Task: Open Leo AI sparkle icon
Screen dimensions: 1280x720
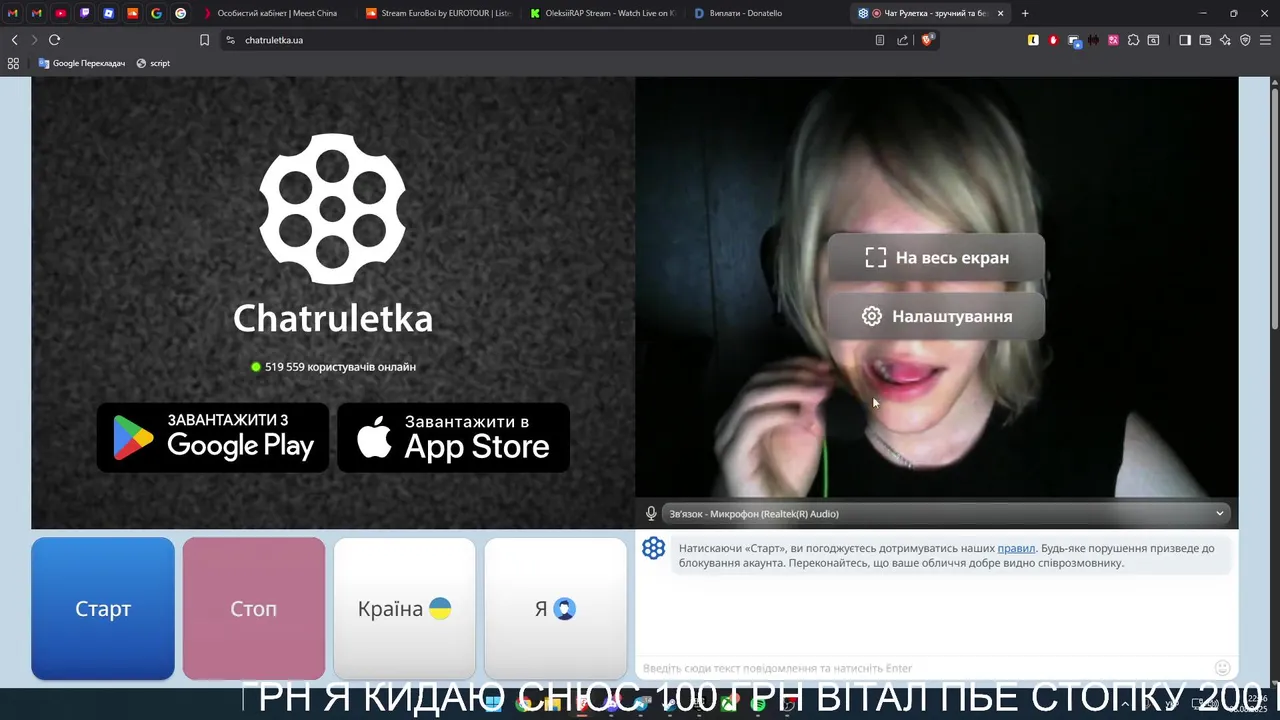Action: (1225, 40)
